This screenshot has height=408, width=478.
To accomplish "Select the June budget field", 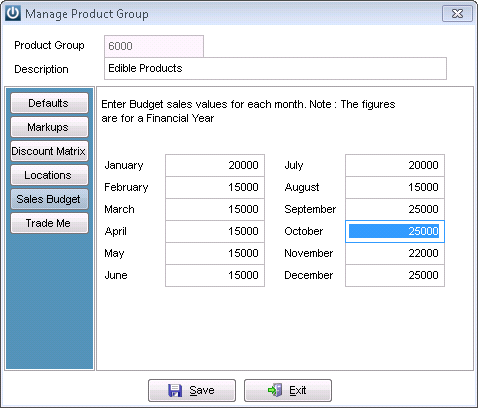I will (215, 275).
